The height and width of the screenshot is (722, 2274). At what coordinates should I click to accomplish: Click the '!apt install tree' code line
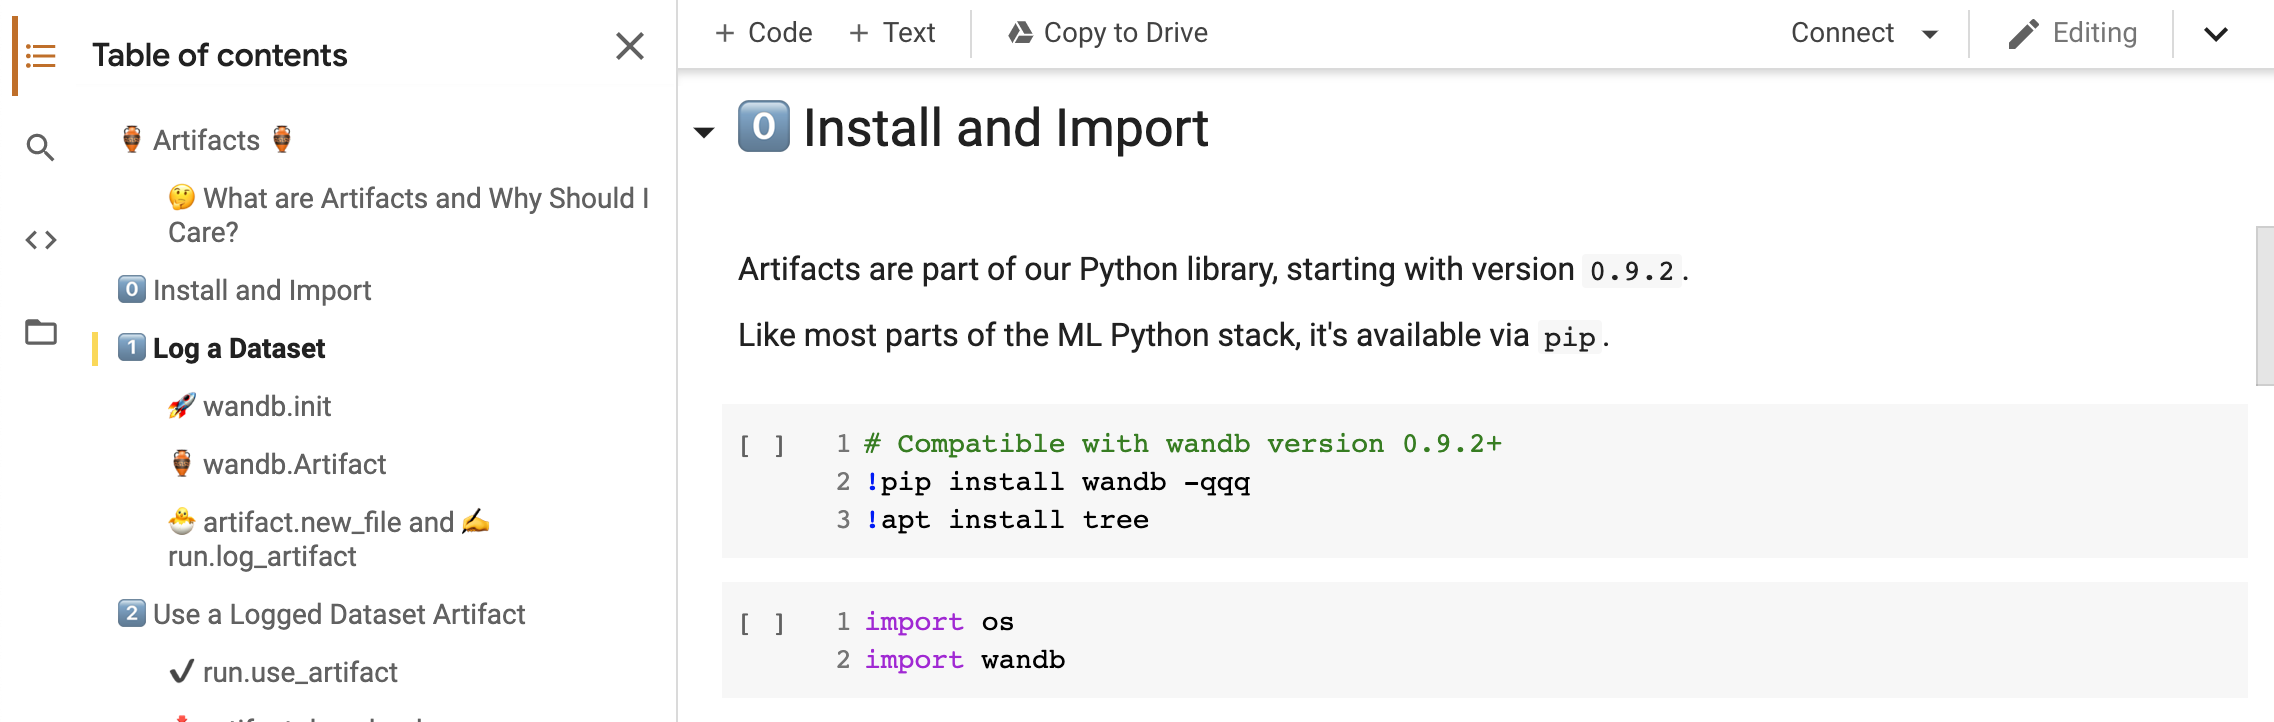(1006, 520)
